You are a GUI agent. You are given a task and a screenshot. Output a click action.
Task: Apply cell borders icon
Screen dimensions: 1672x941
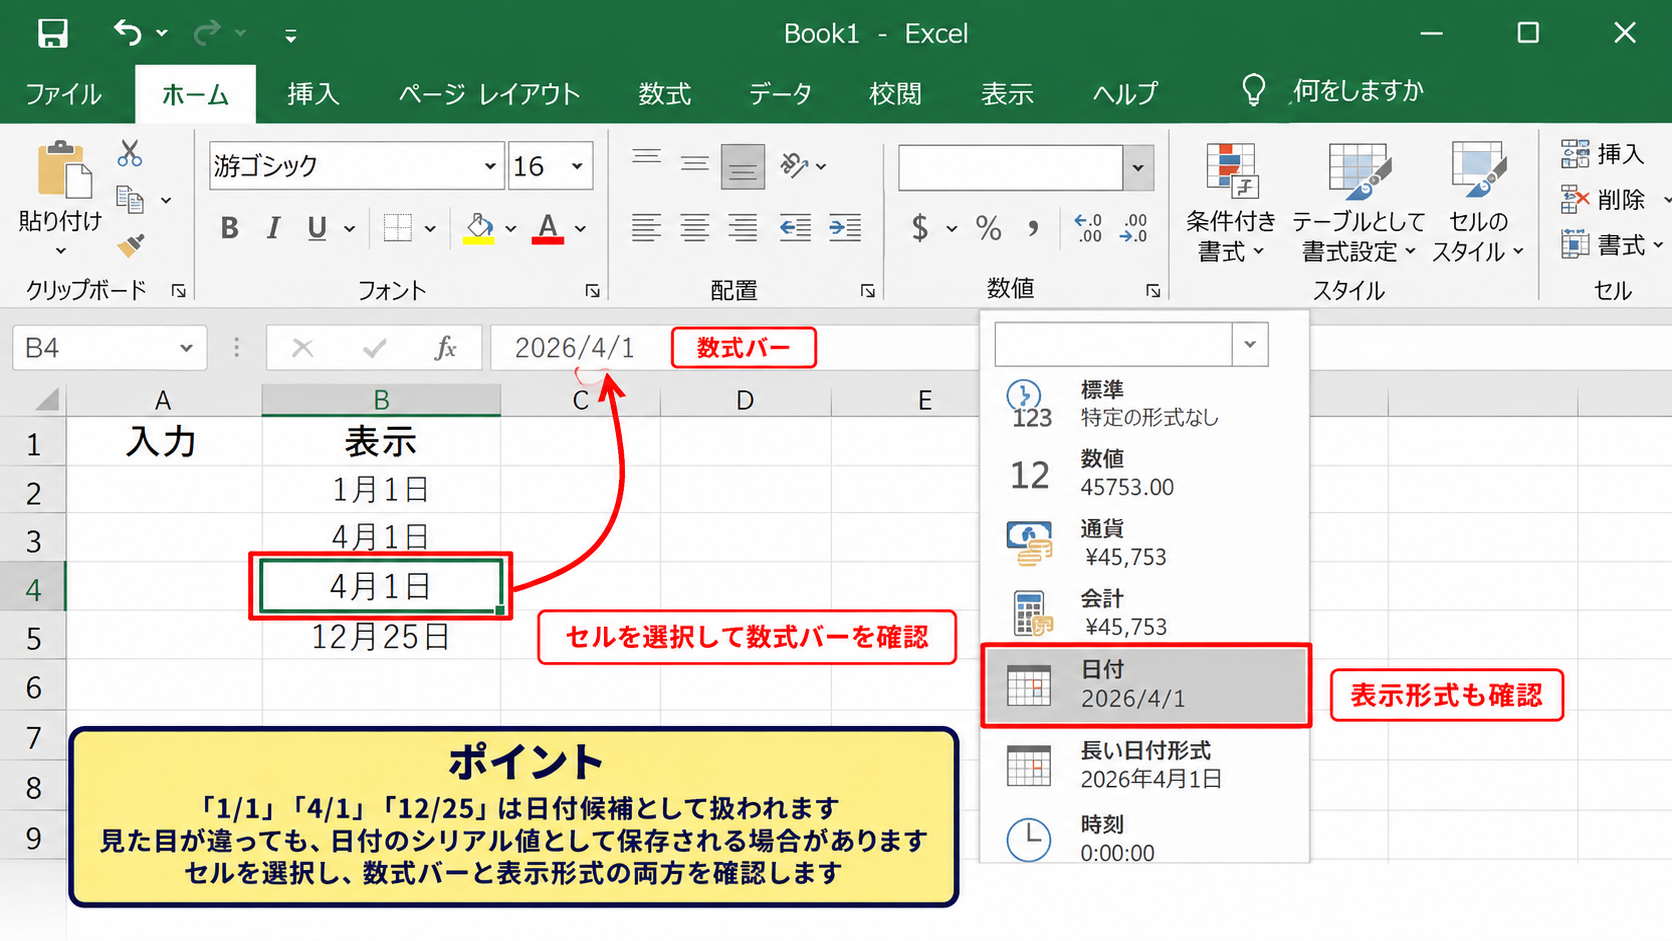pos(397,228)
